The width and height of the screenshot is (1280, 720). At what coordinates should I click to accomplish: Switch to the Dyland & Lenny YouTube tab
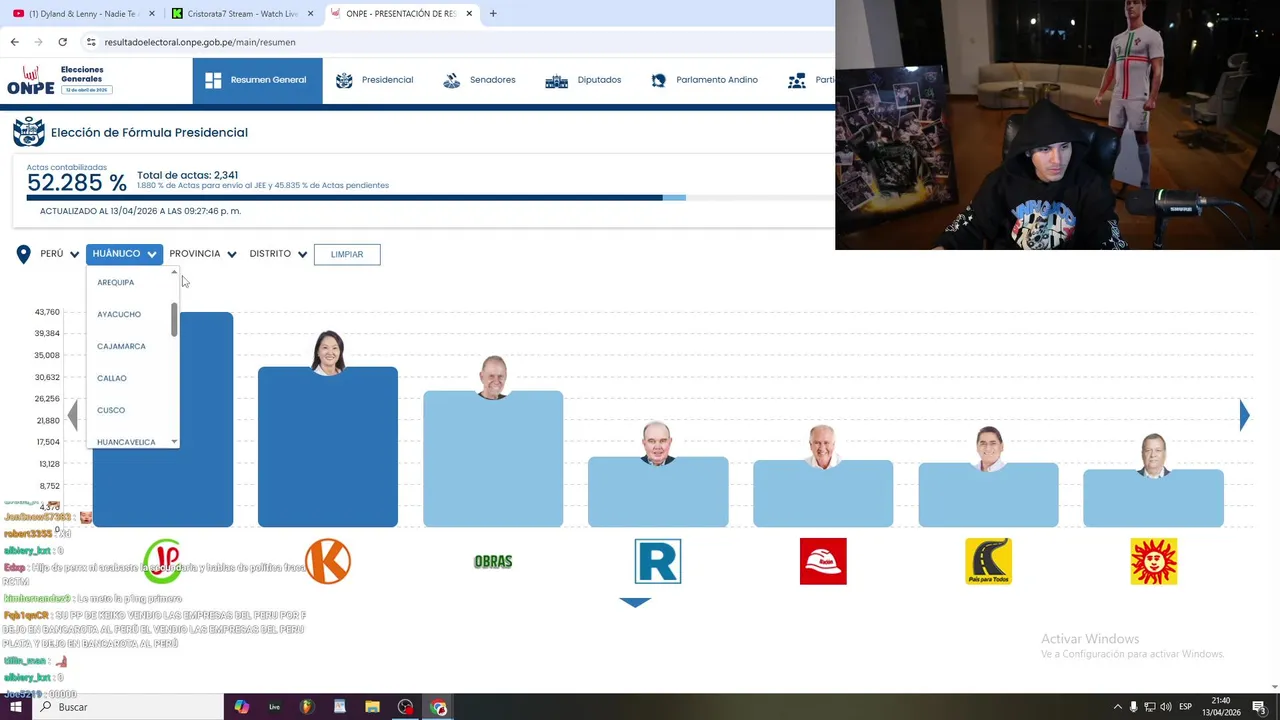click(84, 14)
